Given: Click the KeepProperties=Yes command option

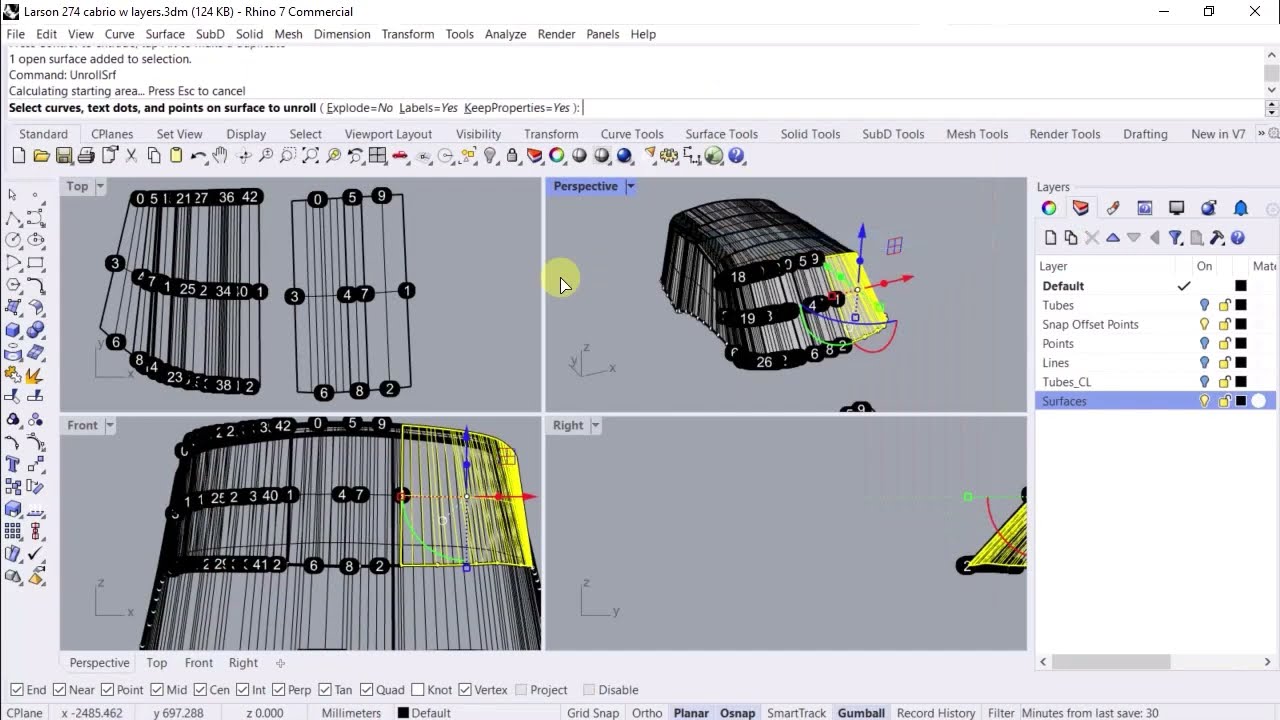Looking at the screenshot, I should tap(517, 108).
